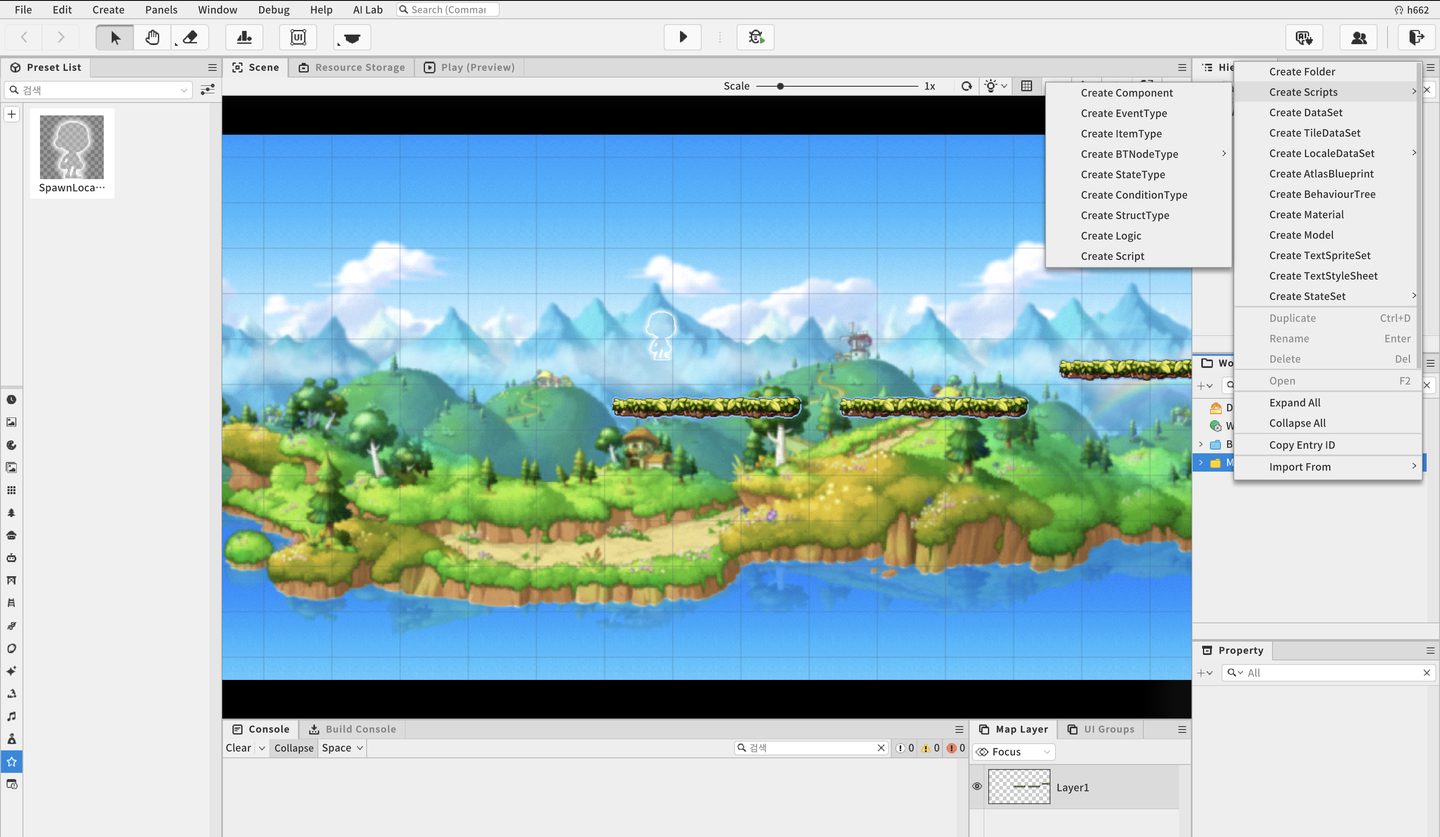Clear the console search with X

(881, 748)
